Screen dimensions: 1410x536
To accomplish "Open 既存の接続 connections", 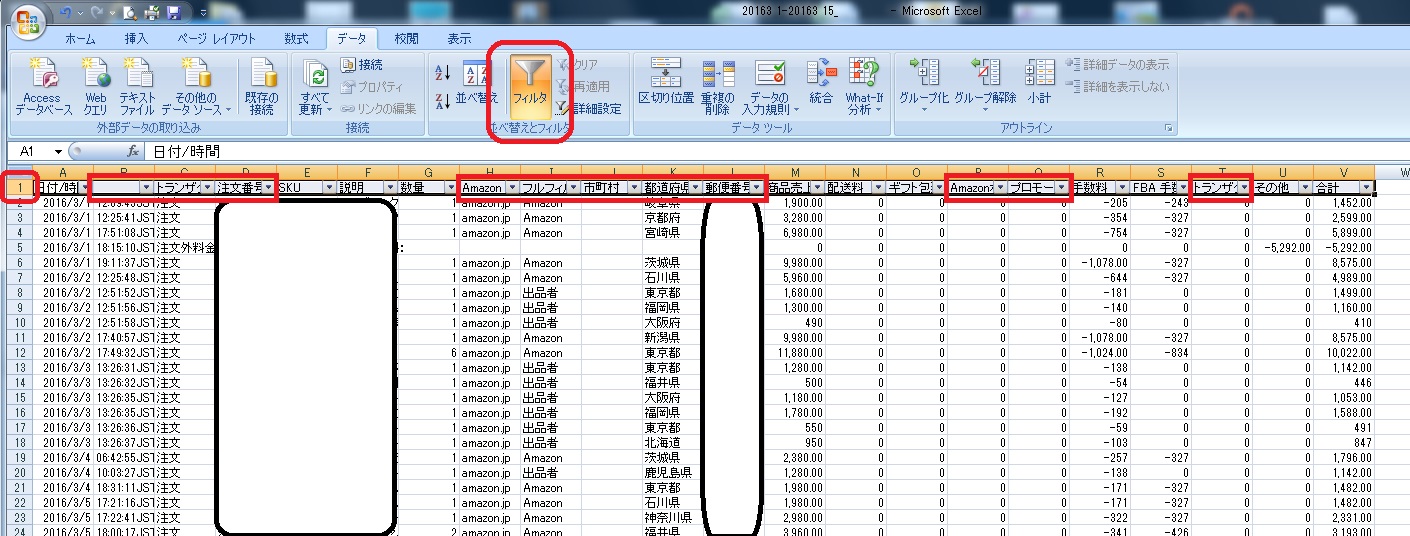I will pyautogui.click(x=262, y=88).
